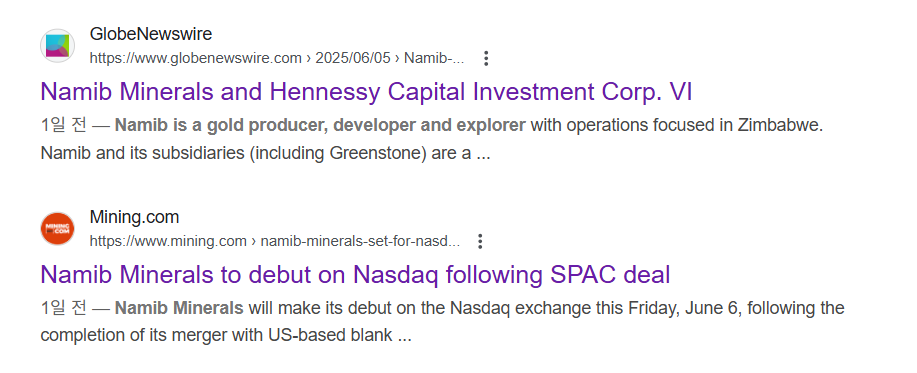Open 'Namib Minerals to debut on Nasdaq' result
The width and height of the screenshot is (917, 373).
(355, 275)
